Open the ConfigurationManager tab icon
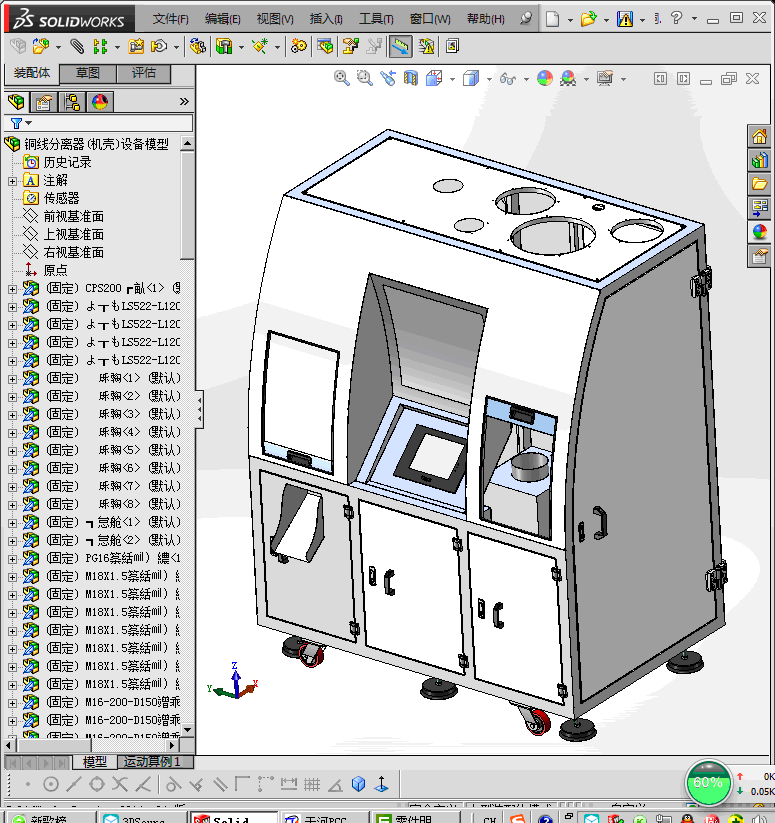 tap(71, 102)
